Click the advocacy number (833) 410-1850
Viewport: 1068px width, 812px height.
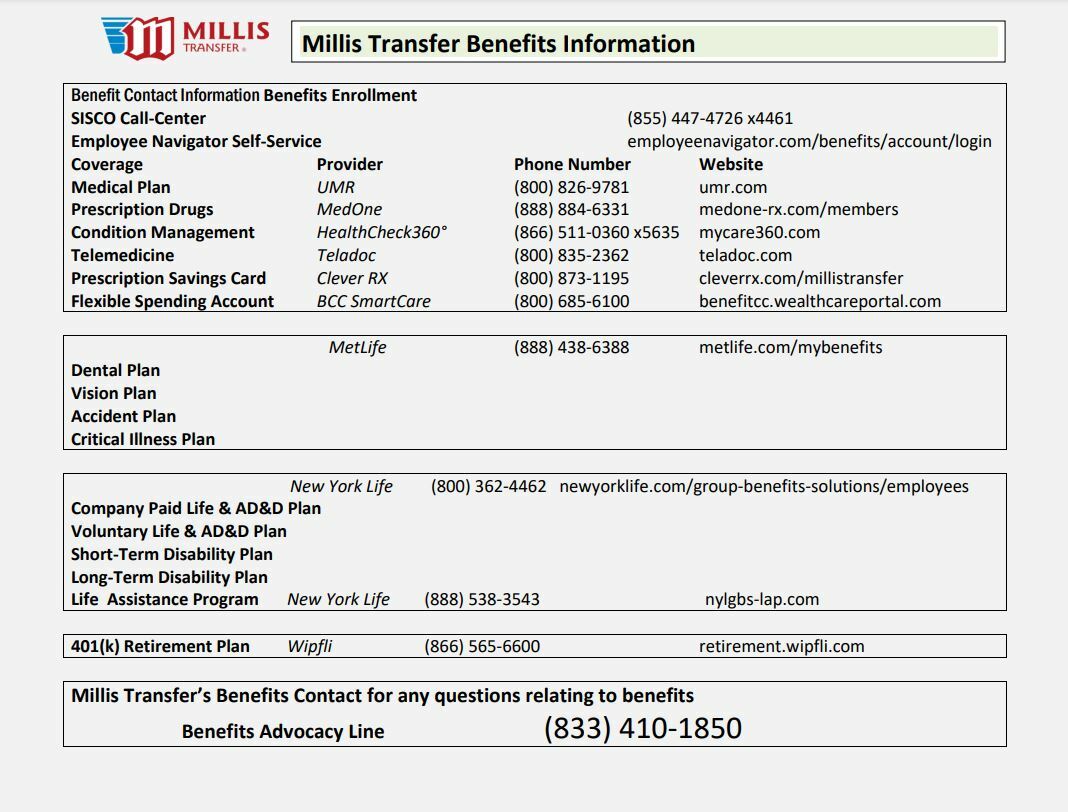pyautogui.click(x=642, y=728)
